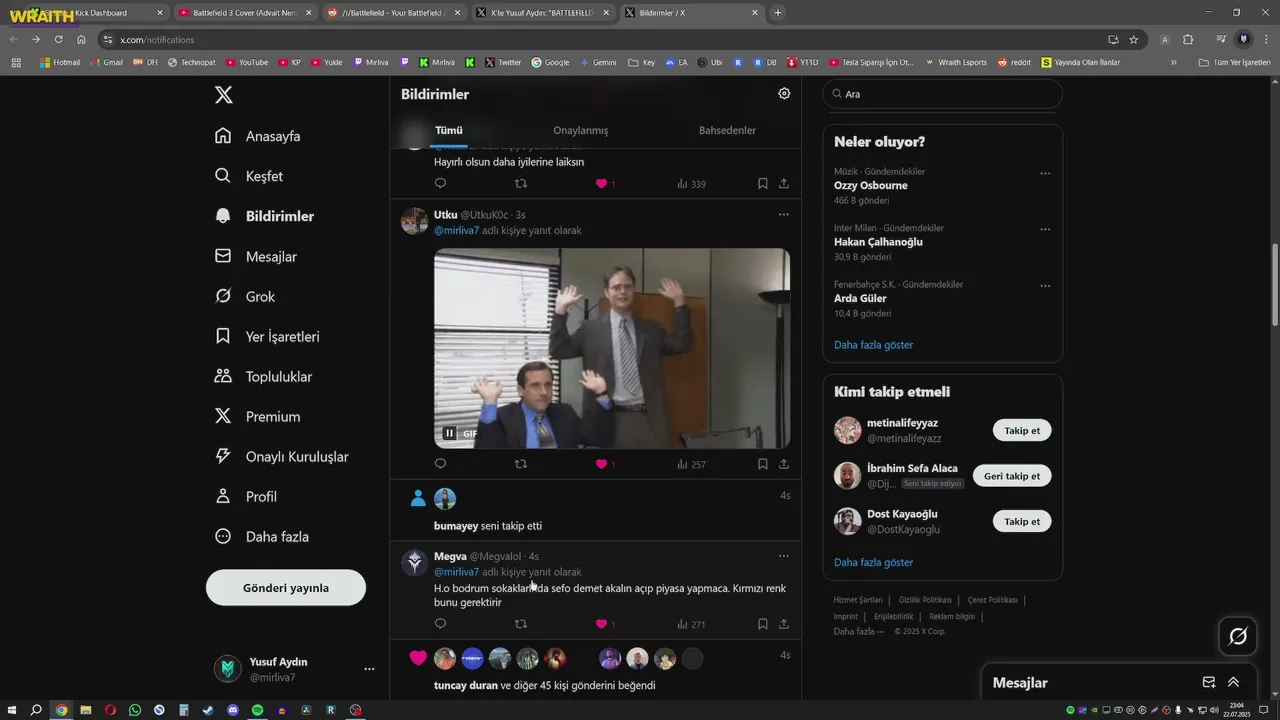Expand Daha fazla sidebar menu
Image resolution: width=1280 pixels, height=720 pixels.
click(262, 536)
